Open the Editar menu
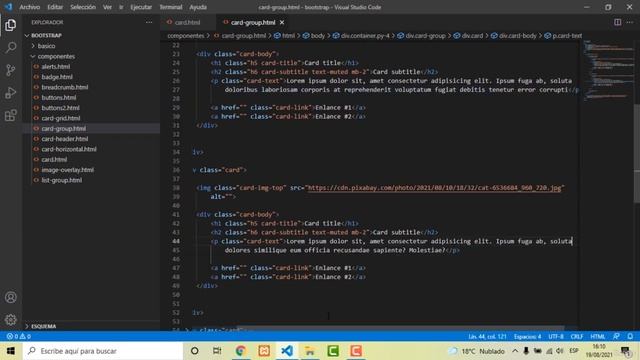Screen dimensions: 640x360 [55, 7]
